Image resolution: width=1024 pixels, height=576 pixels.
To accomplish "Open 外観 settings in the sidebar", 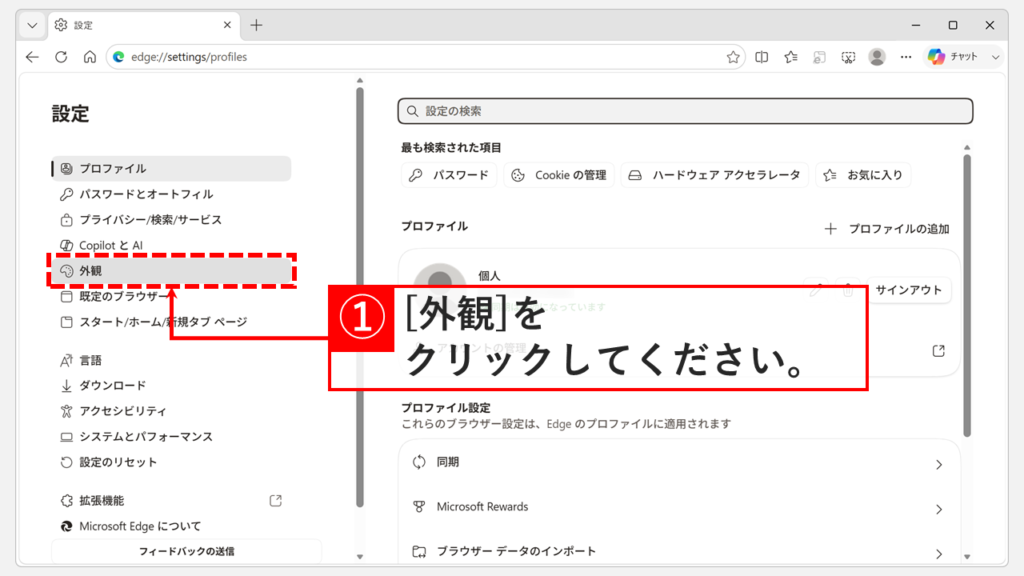I will tap(172, 270).
